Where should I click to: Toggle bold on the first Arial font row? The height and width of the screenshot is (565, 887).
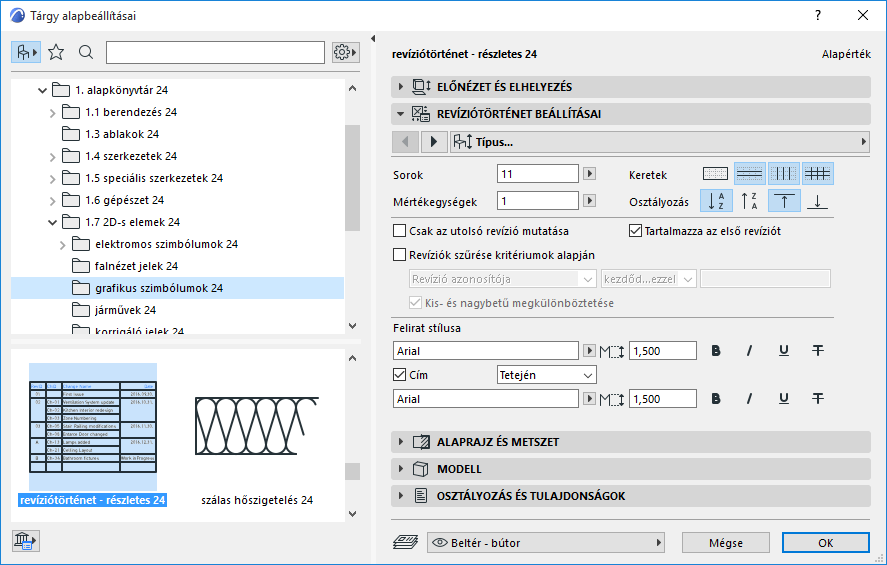coord(716,350)
